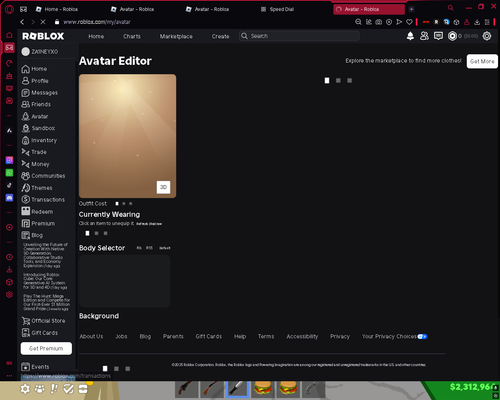
Task: Click the heart bookmark icon in address bar
Action: click(409, 22)
